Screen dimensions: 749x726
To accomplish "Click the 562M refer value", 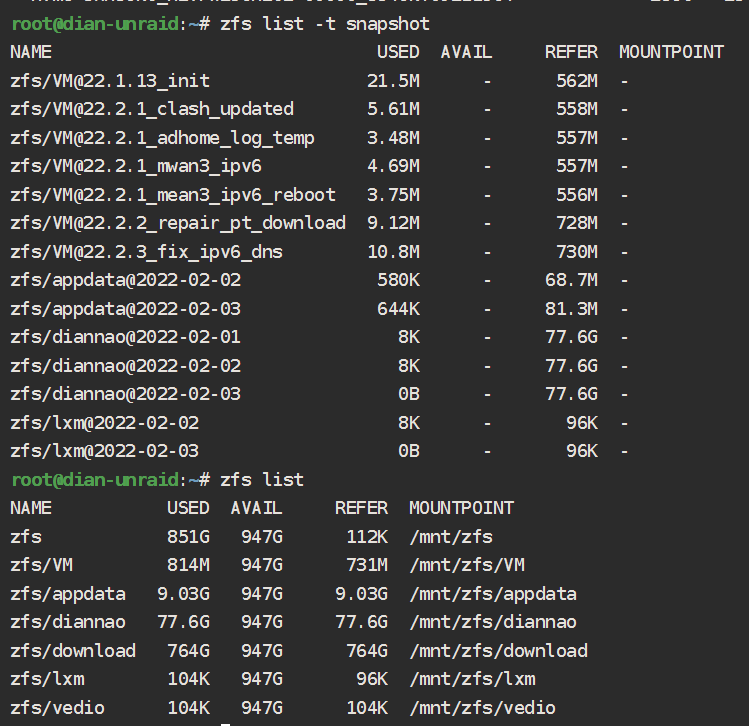I will click(577, 81).
